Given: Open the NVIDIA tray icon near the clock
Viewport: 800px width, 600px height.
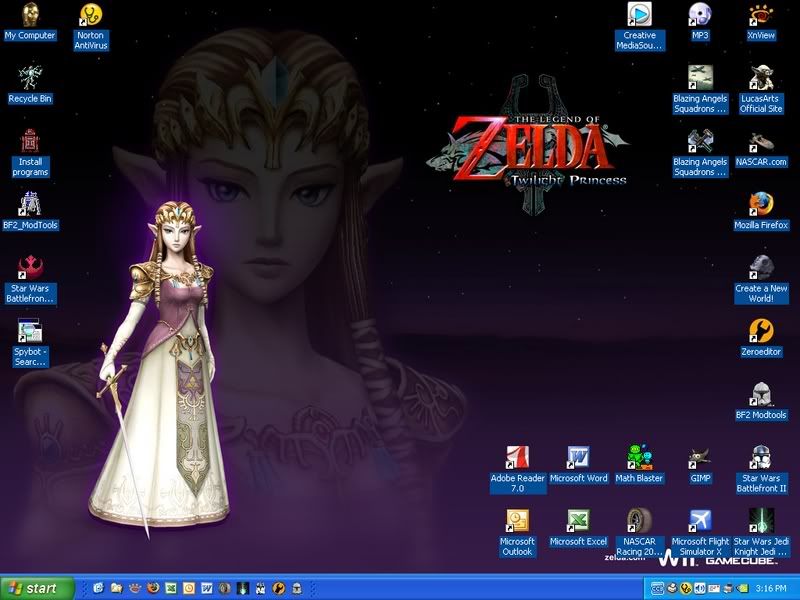Looking at the screenshot, I should pyautogui.click(x=742, y=588).
